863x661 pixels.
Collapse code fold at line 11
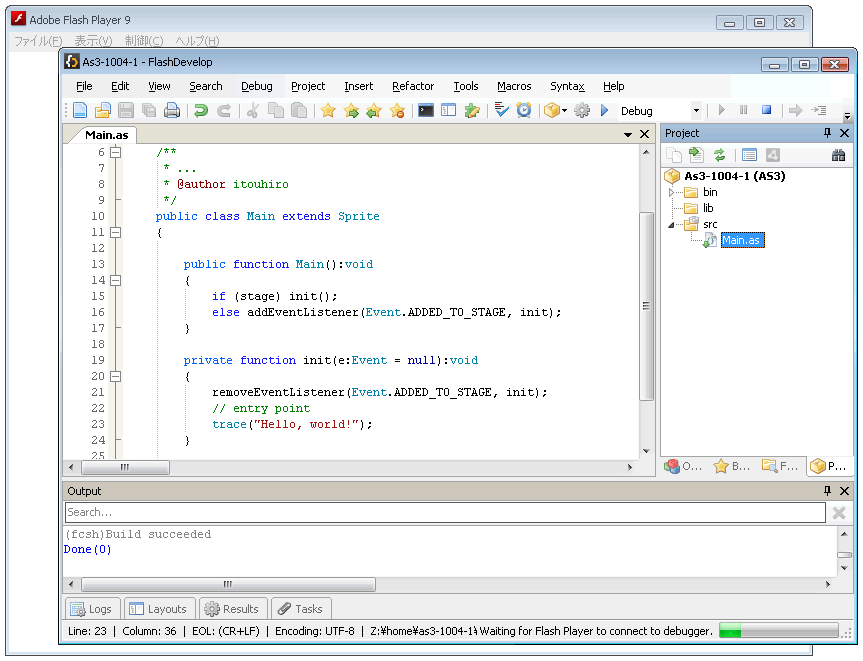(116, 232)
